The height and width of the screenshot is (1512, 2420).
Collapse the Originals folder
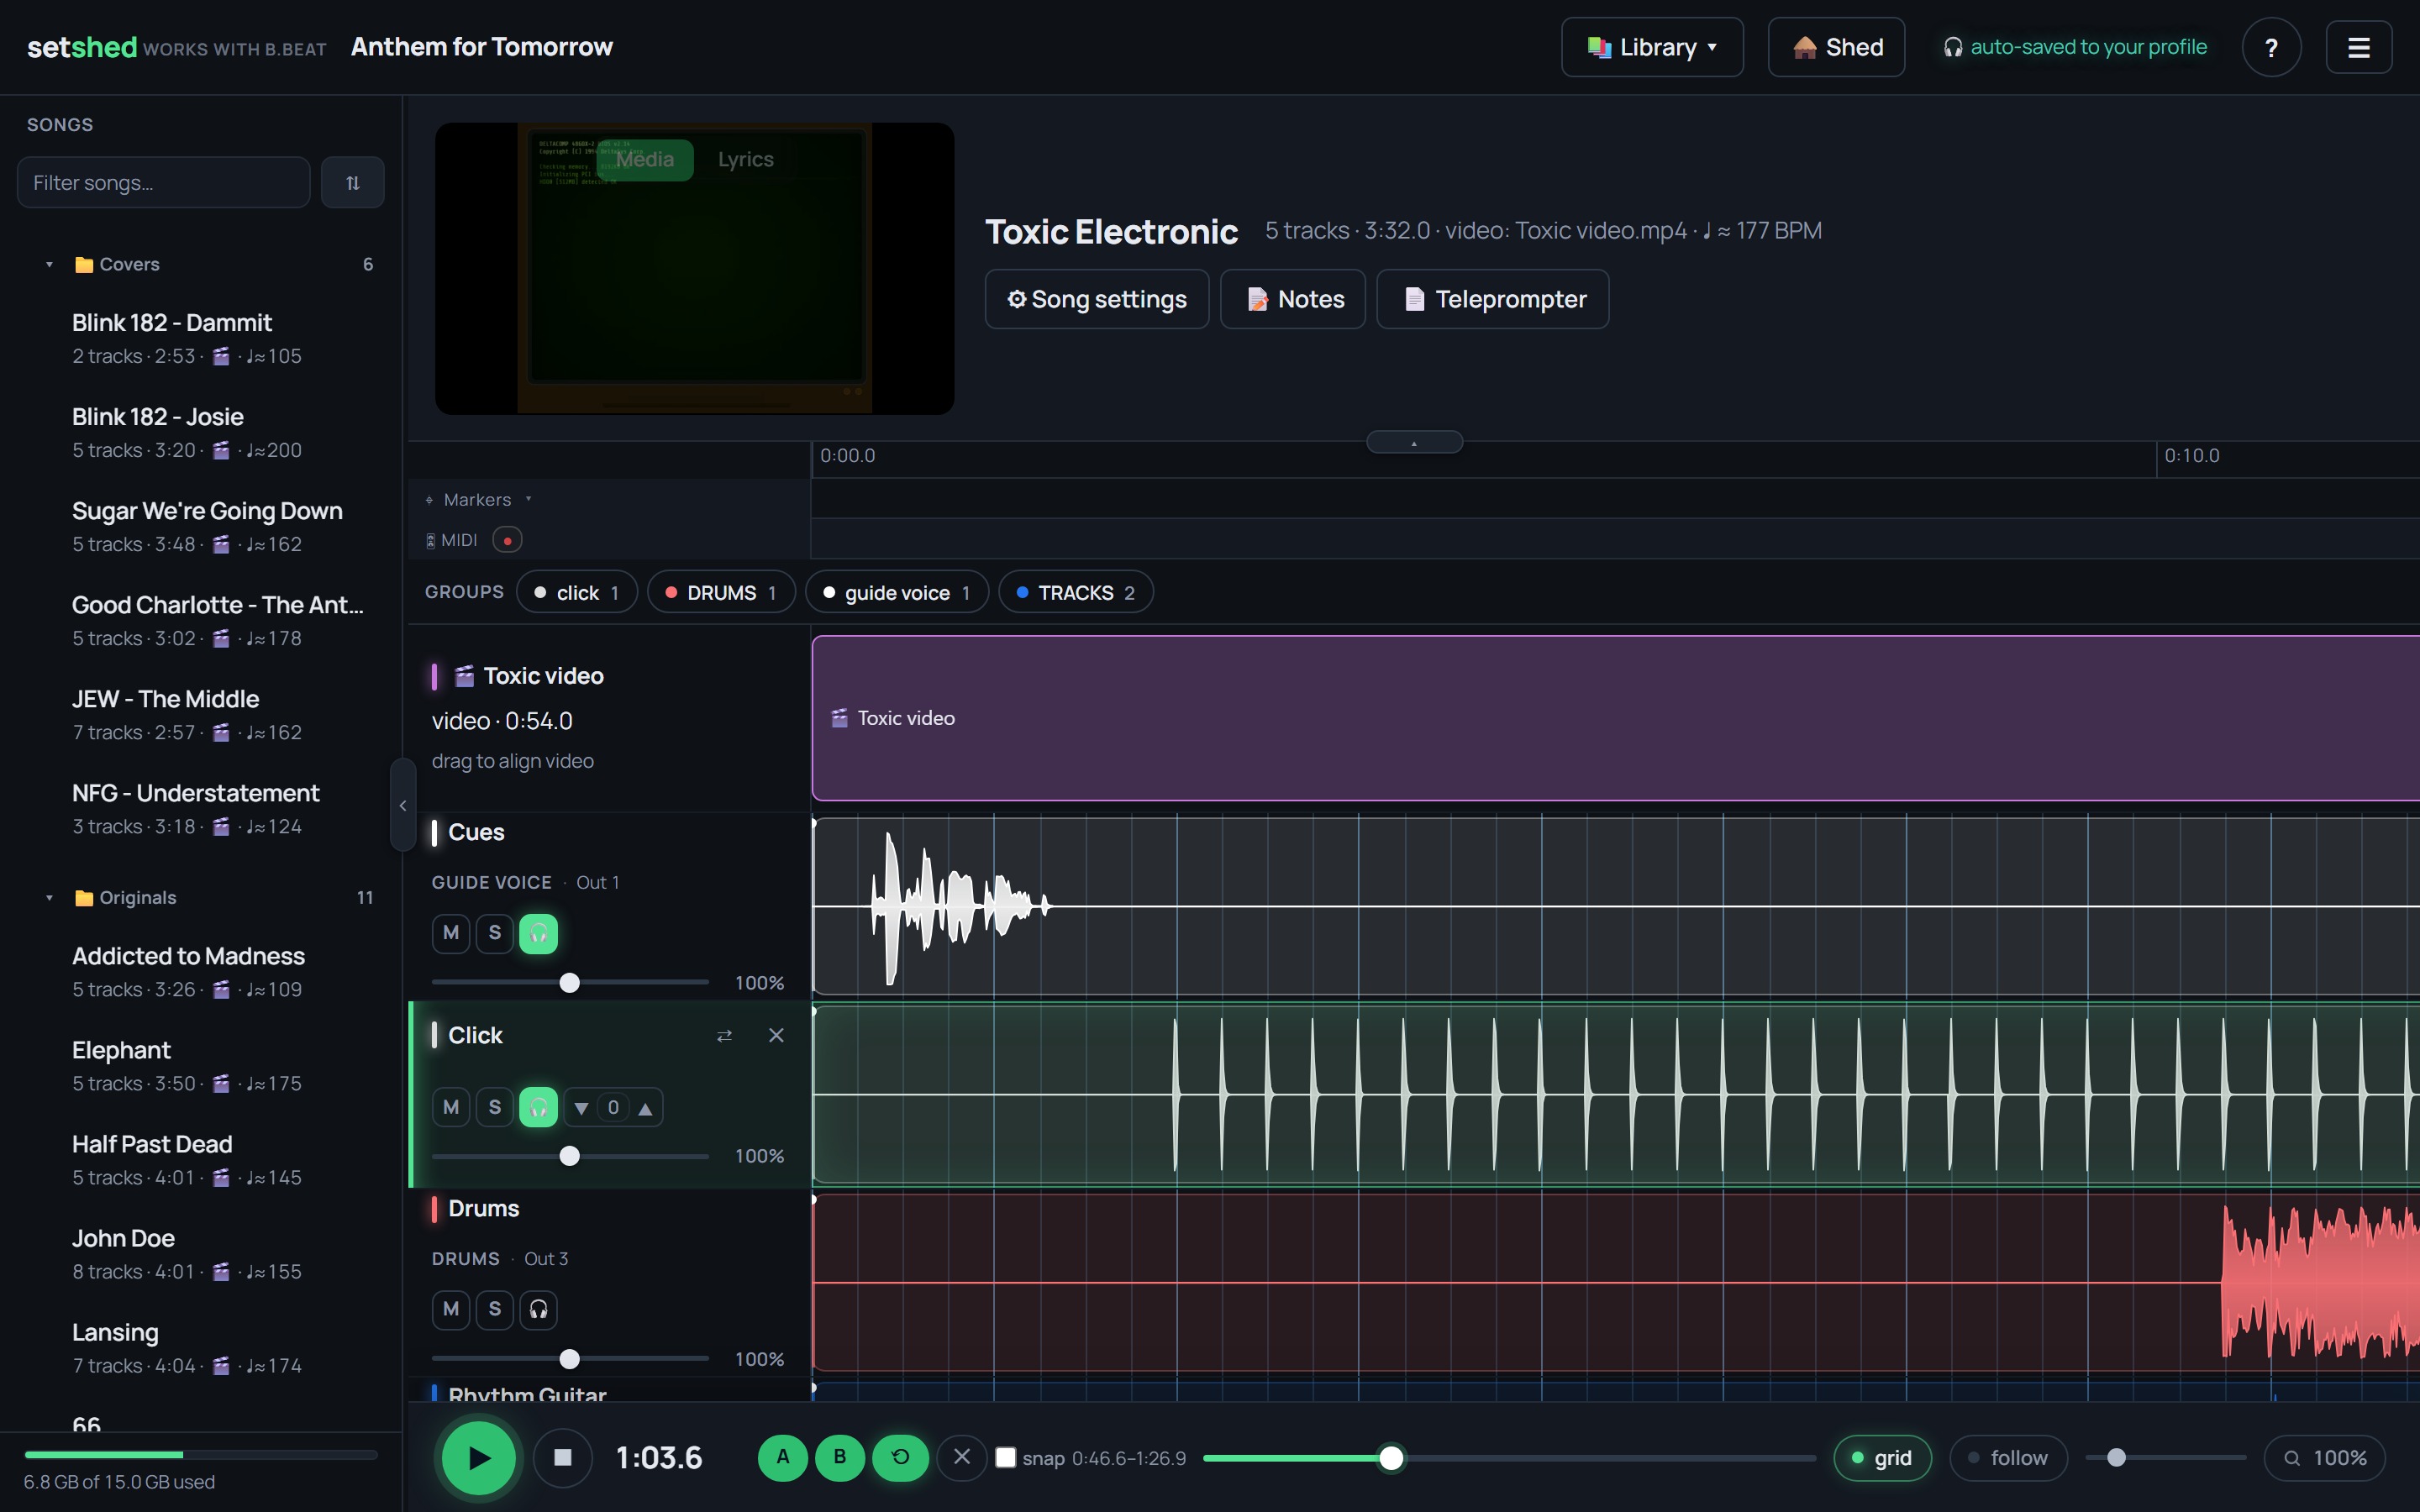coord(49,898)
